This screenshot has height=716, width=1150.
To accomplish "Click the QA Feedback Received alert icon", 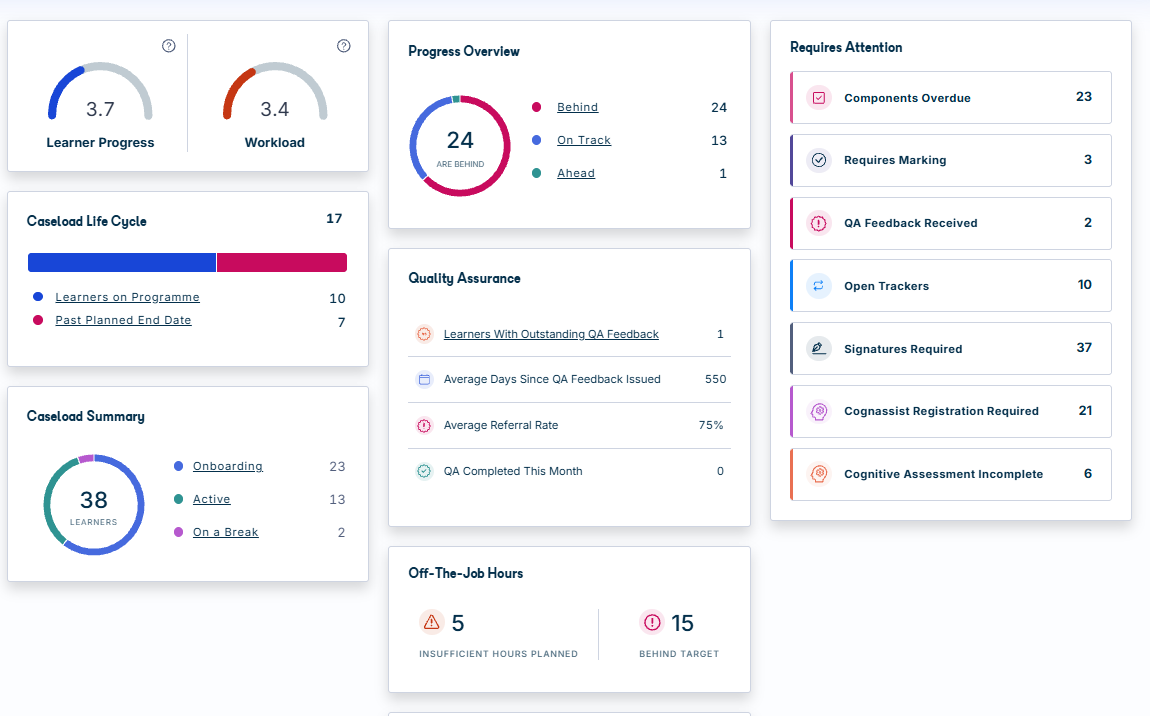I will pos(818,223).
